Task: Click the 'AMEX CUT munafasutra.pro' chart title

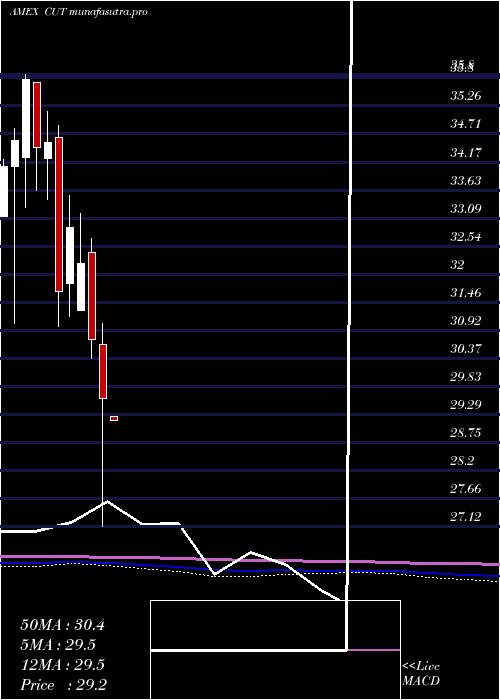Action: point(79,12)
